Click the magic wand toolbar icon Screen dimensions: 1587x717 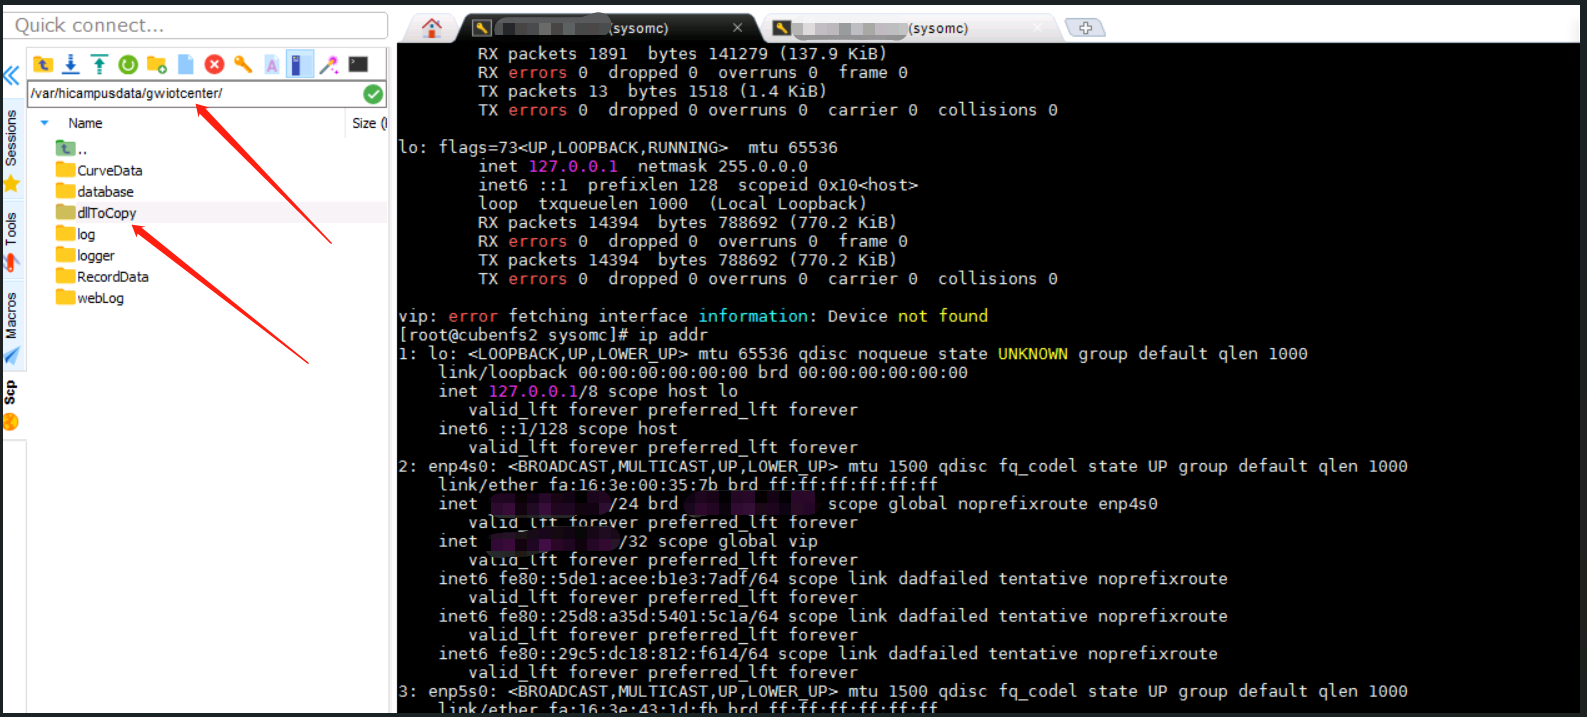[x=329, y=65]
